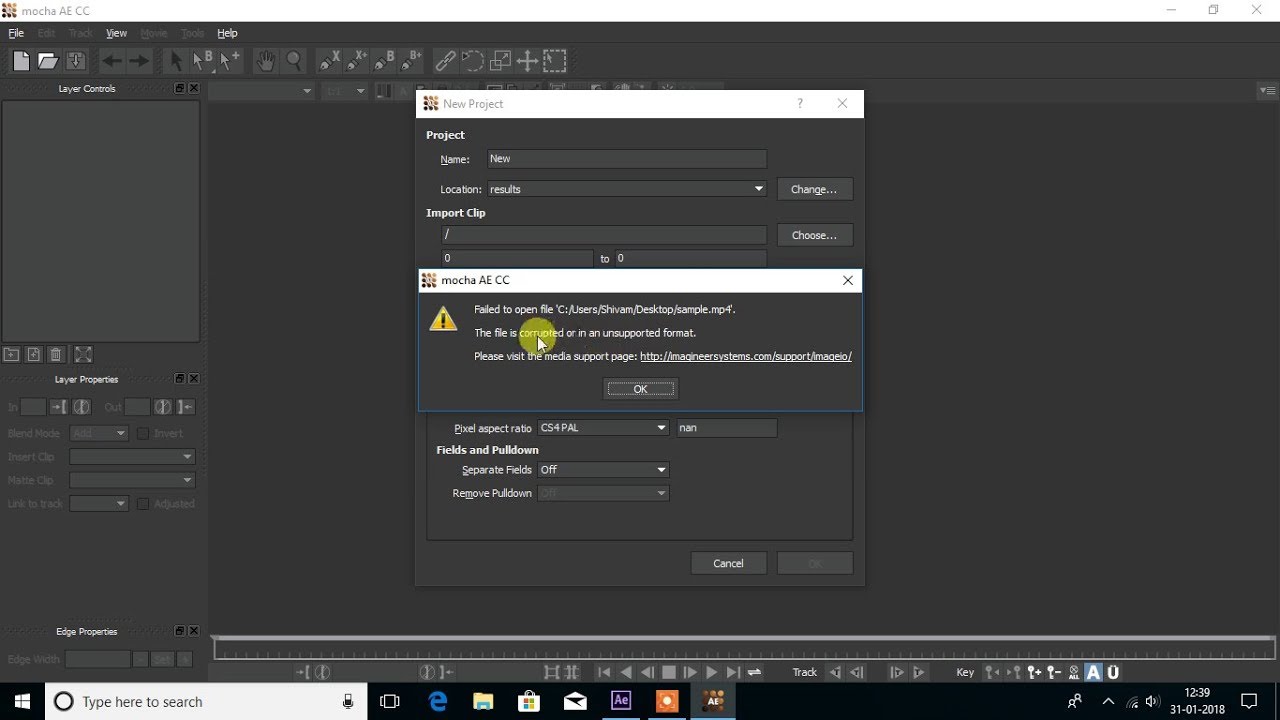Viewport: 1280px width, 720px height.
Task: Click Add Keyframe key-plus icon
Action: pyautogui.click(x=1033, y=673)
